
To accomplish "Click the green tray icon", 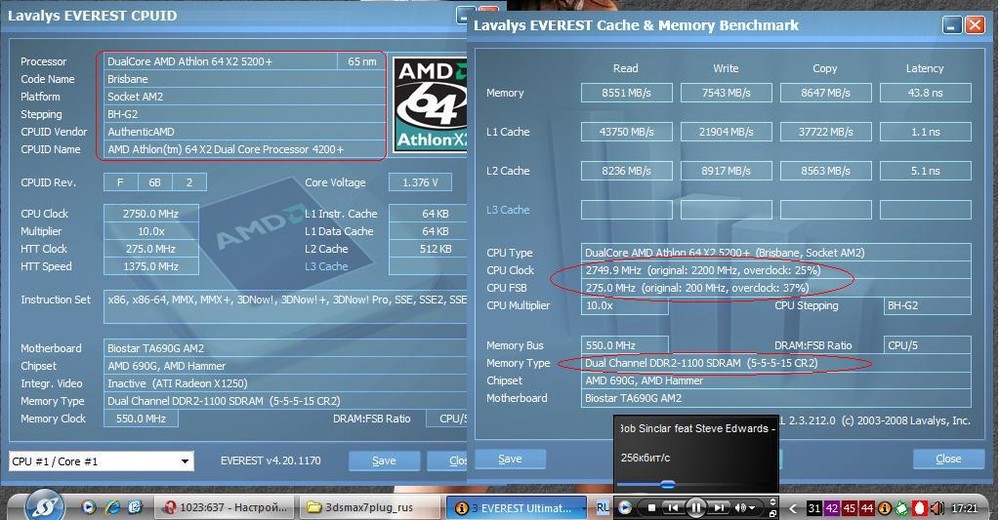I will click(x=902, y=509).
